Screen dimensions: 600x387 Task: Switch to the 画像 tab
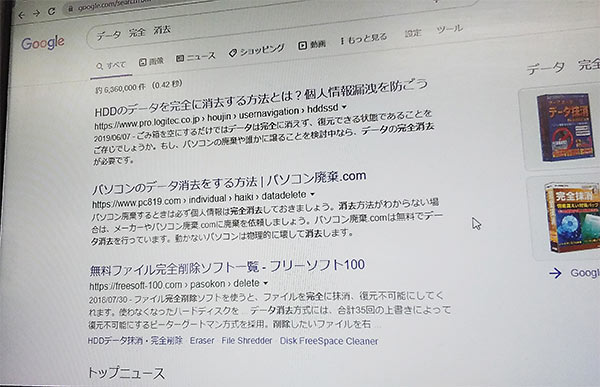(151, 61)
